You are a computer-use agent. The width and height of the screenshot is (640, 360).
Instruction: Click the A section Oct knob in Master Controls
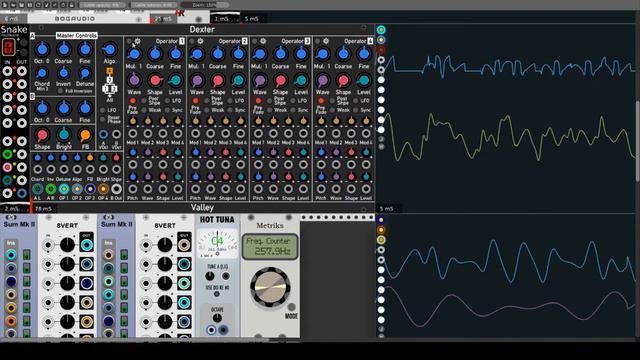[42, 49]
